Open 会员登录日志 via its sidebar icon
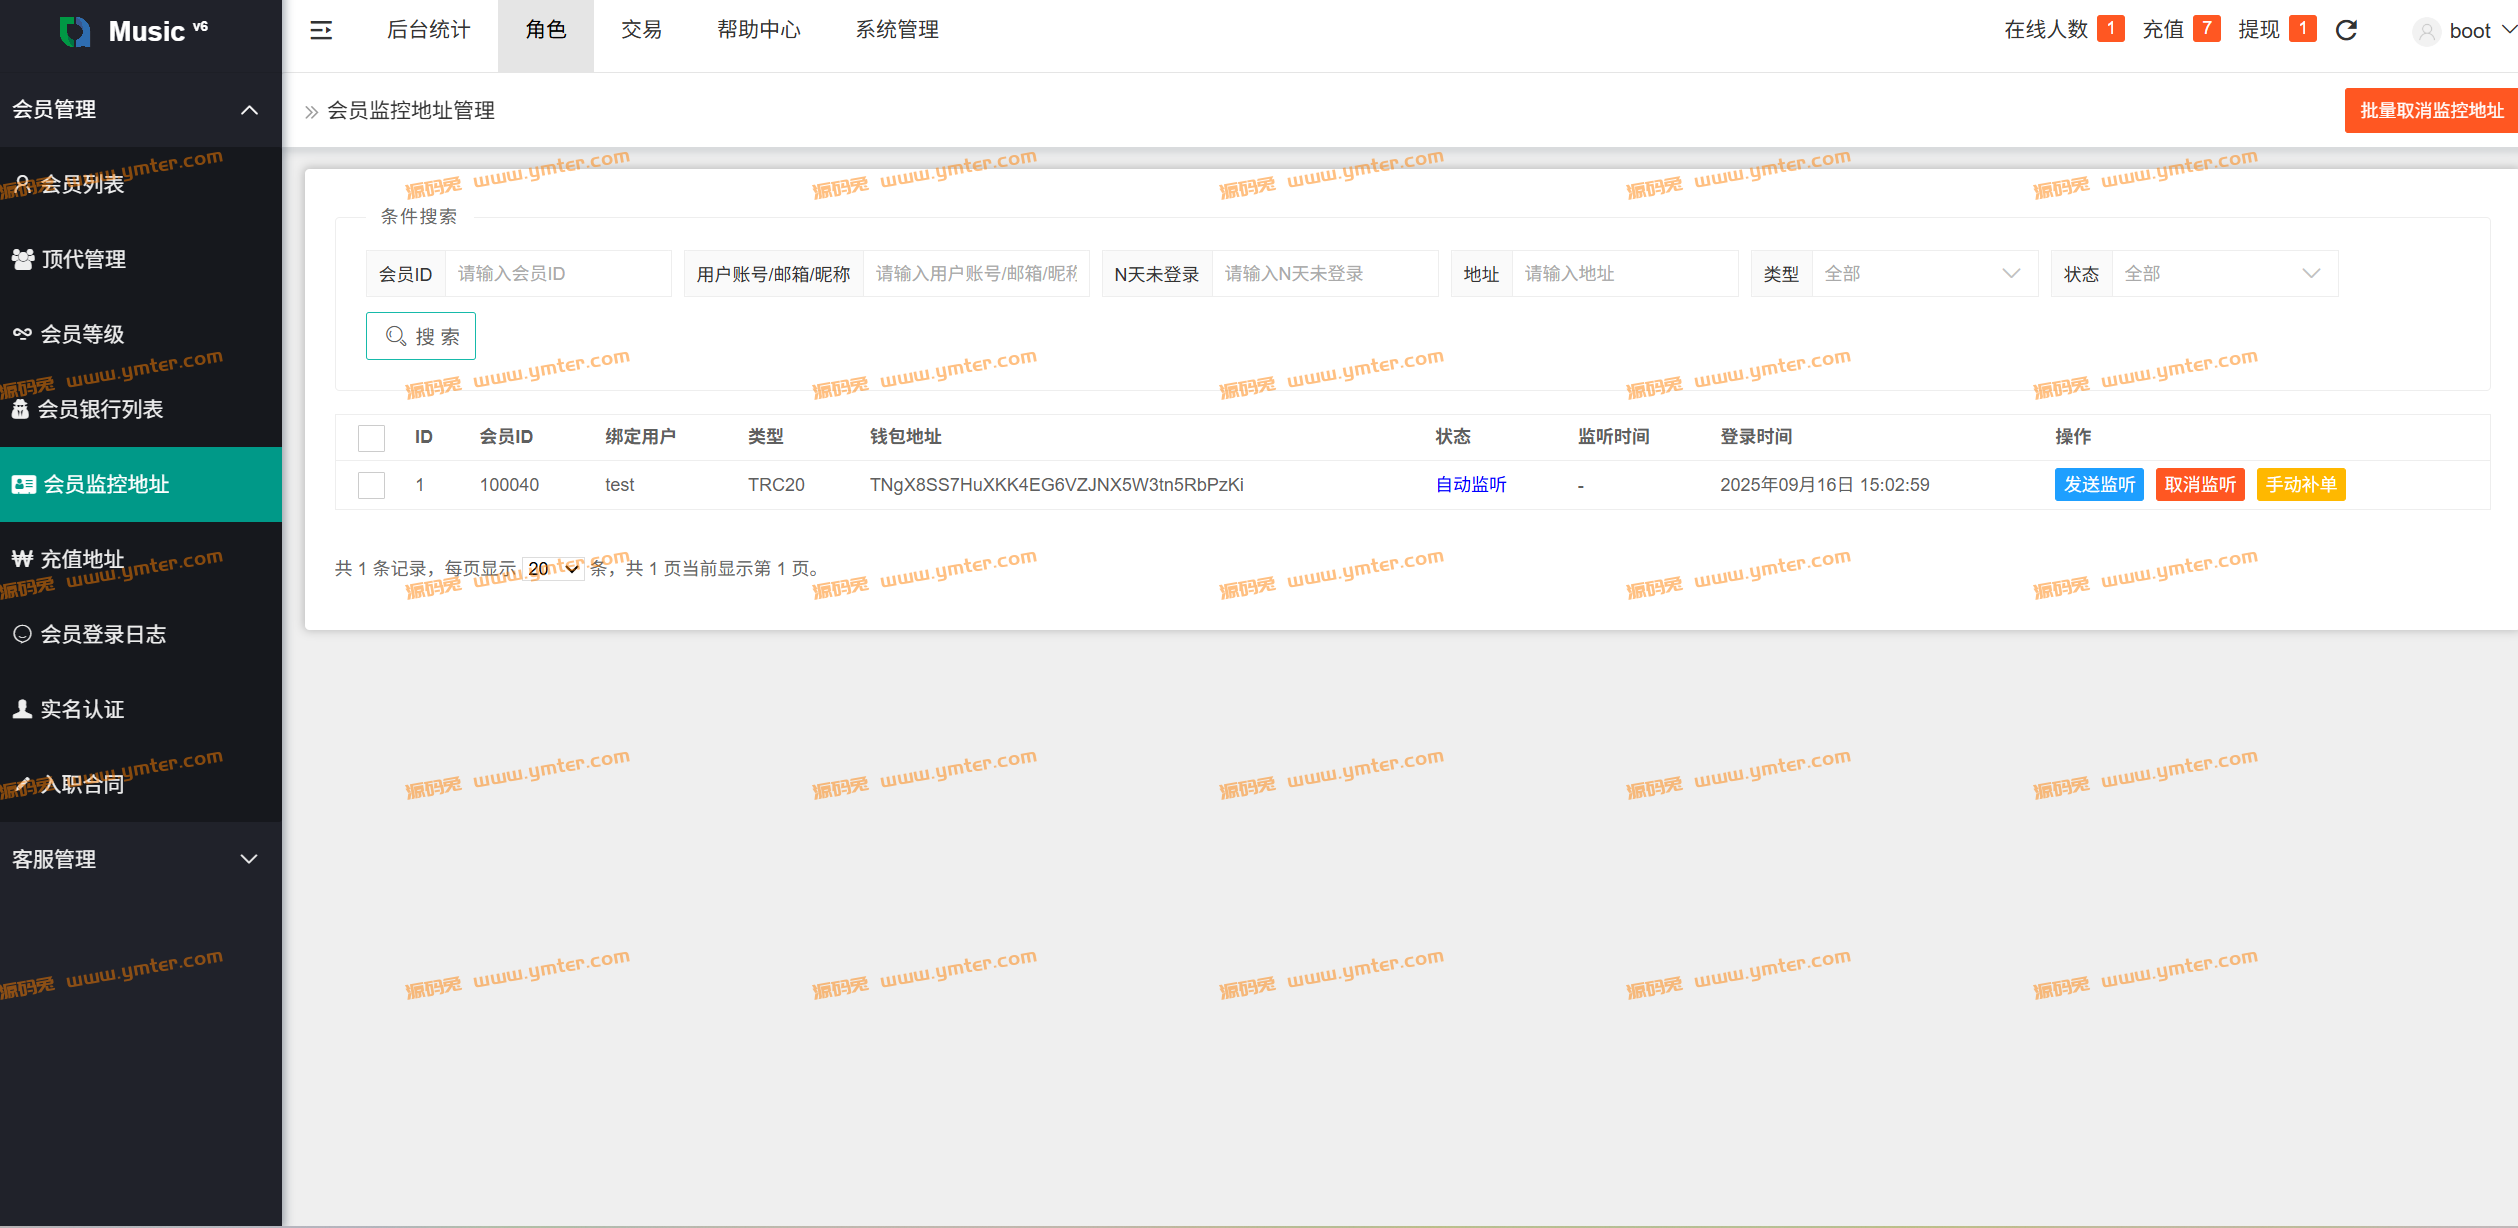The height and width of the screenshot is (1228, 2518). click(x=22, y=634)
